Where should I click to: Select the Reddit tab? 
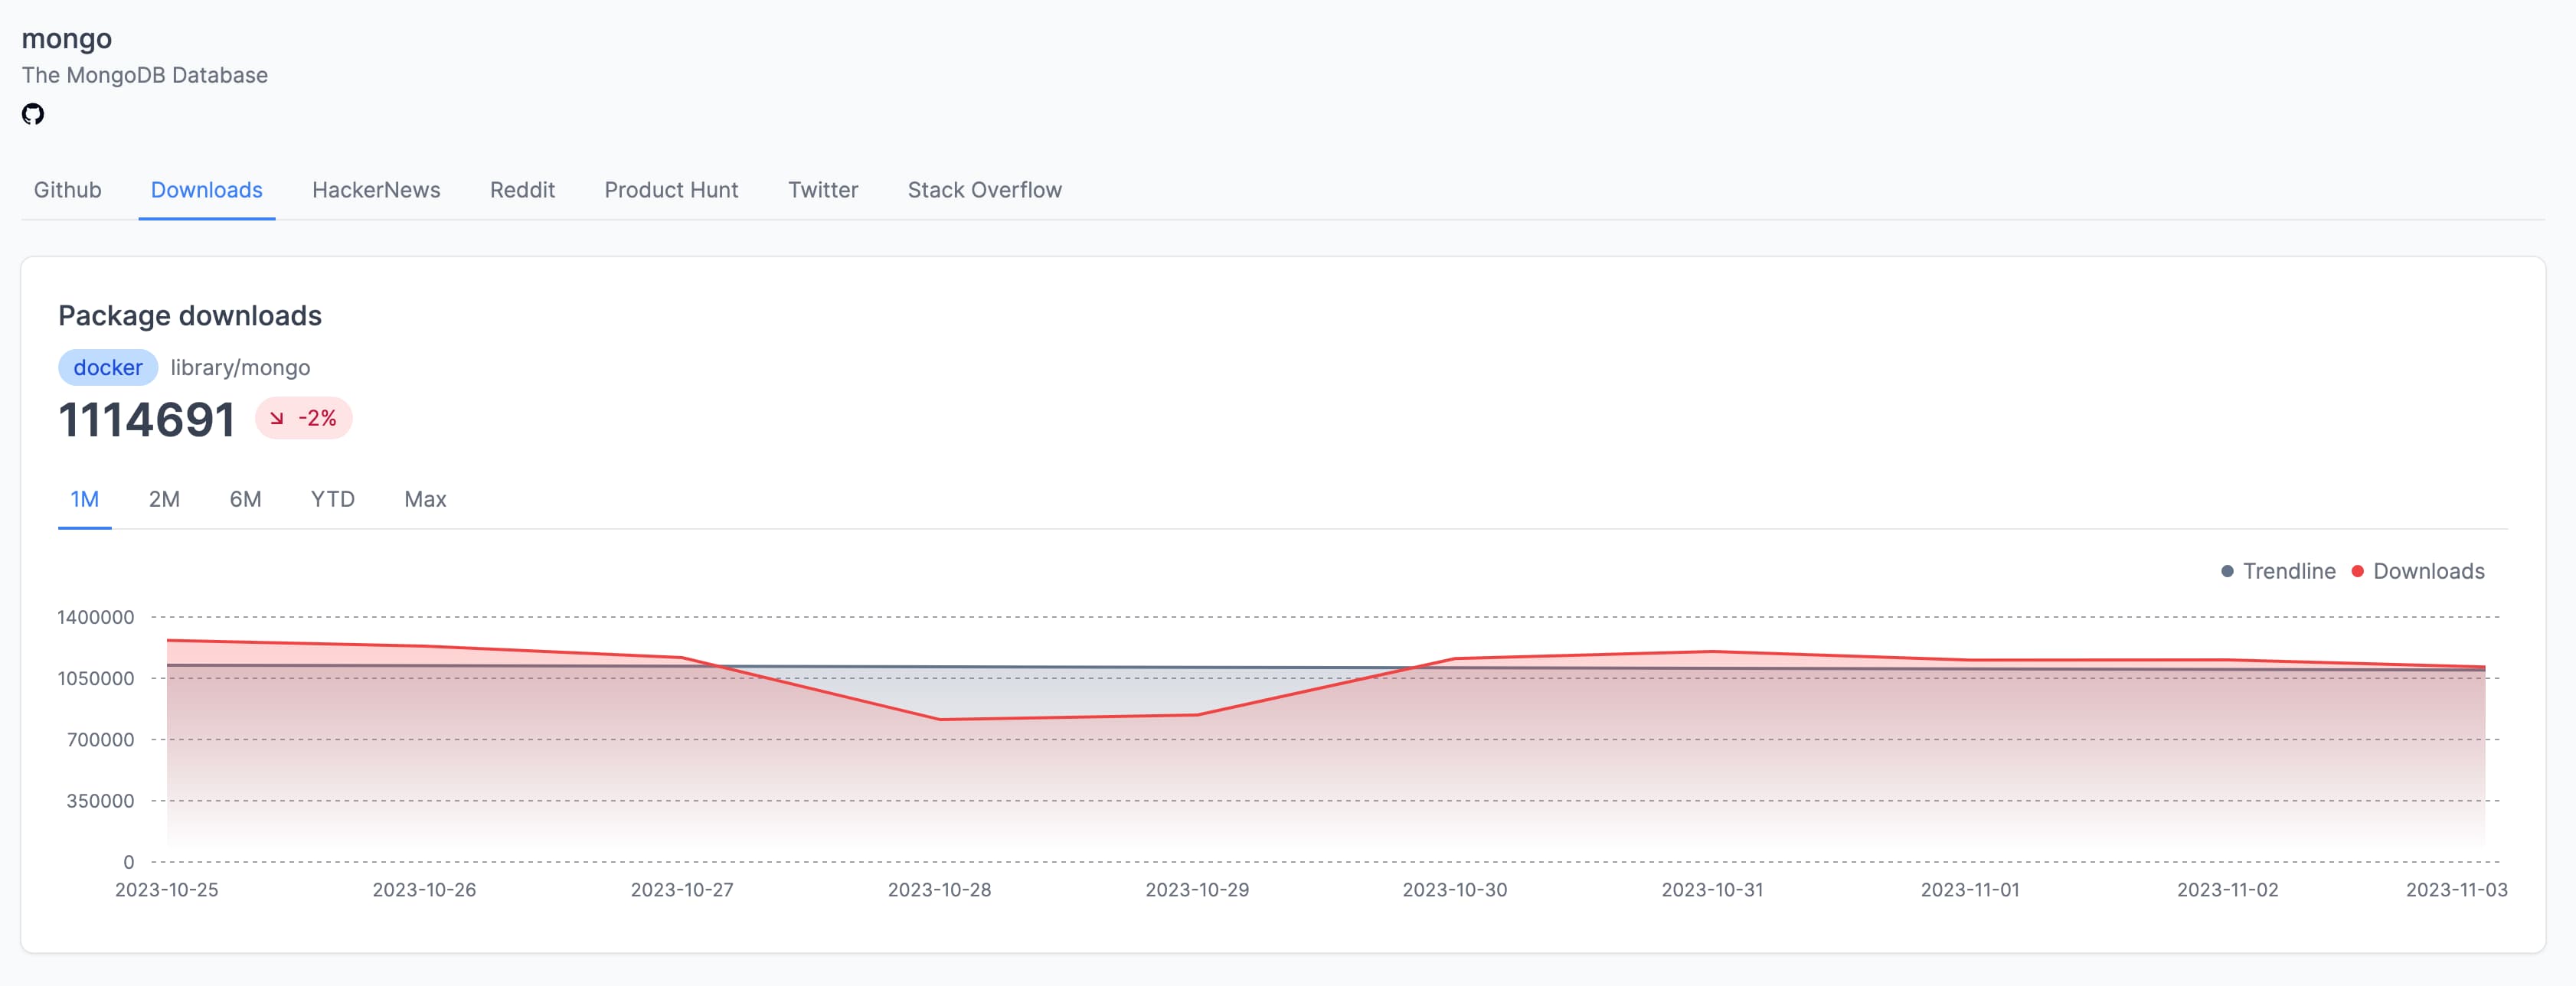point(522,189)
